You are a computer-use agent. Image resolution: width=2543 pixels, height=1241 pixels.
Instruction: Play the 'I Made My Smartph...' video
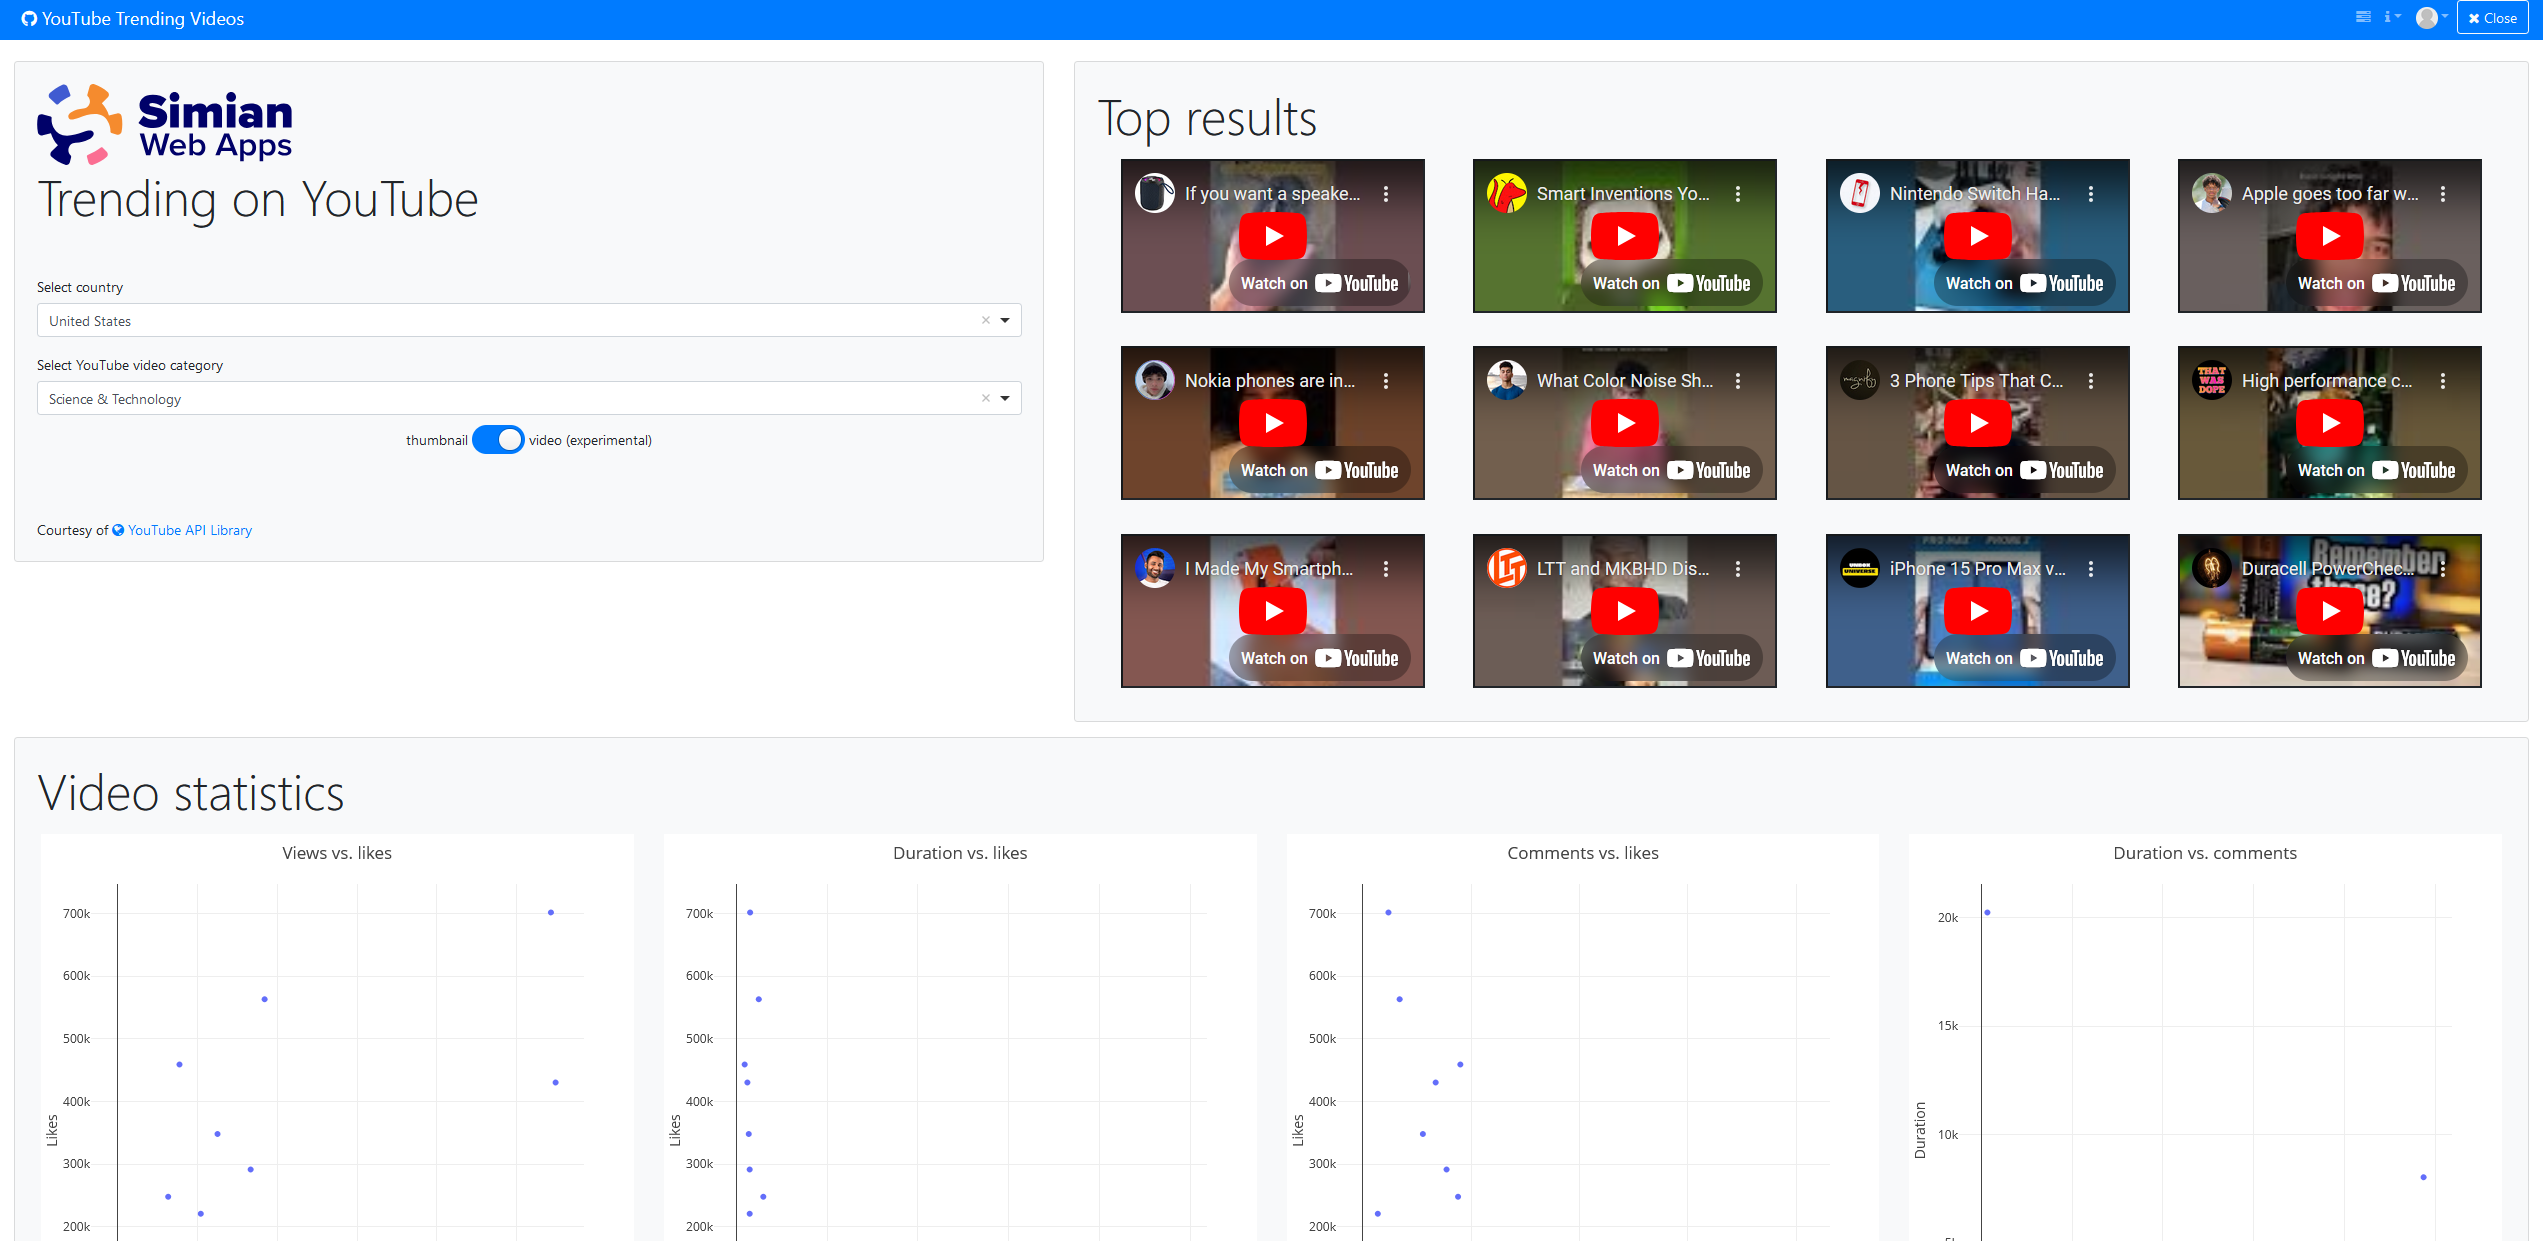point(1273,611)
